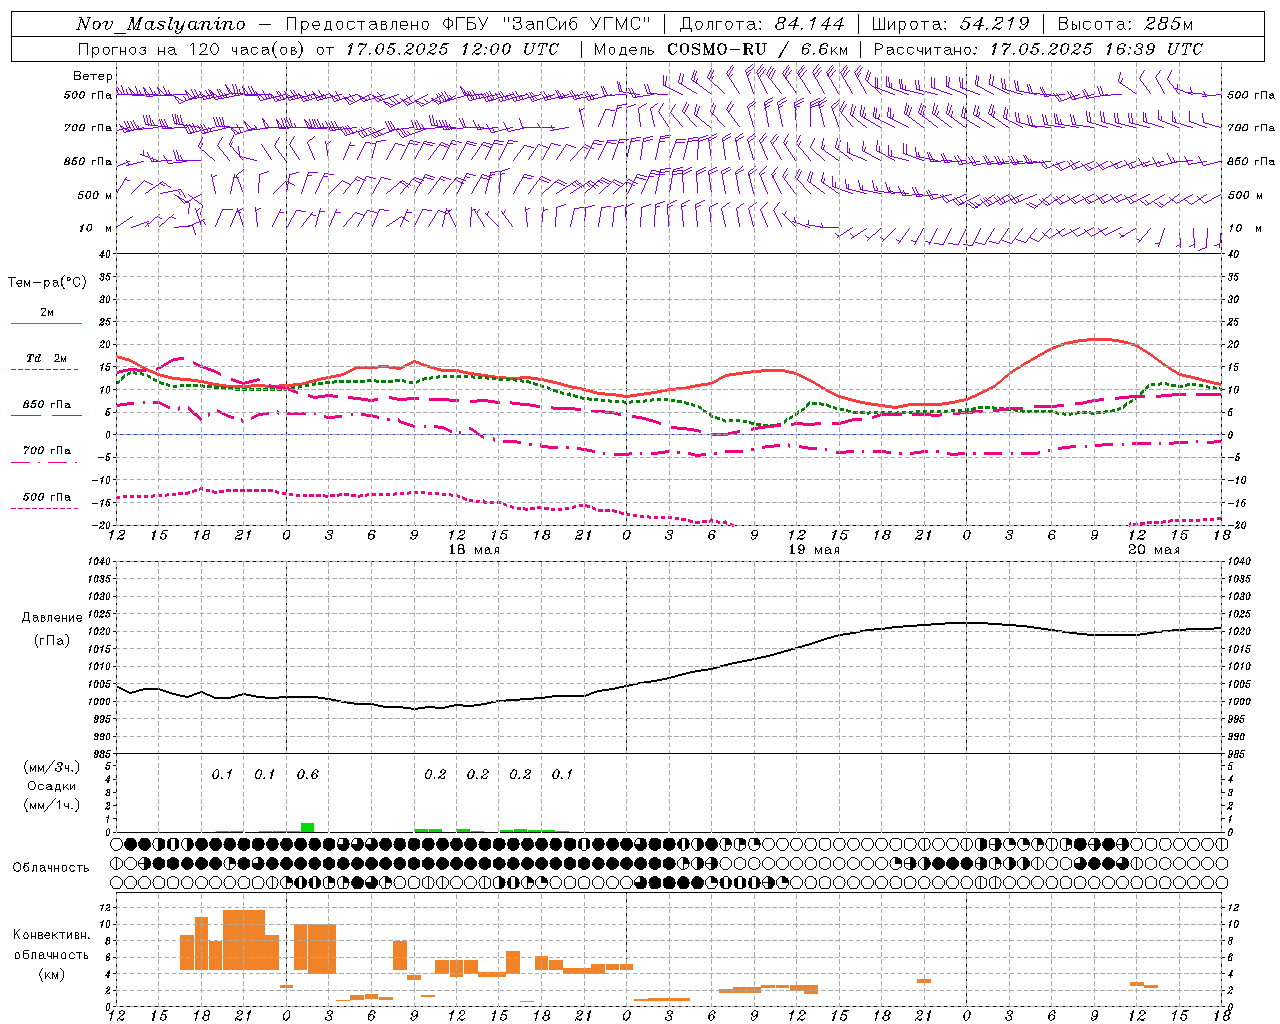Click the Осадки precipitation label
Viewport: 1280px width, 1024px height.
tap(52, 786)
